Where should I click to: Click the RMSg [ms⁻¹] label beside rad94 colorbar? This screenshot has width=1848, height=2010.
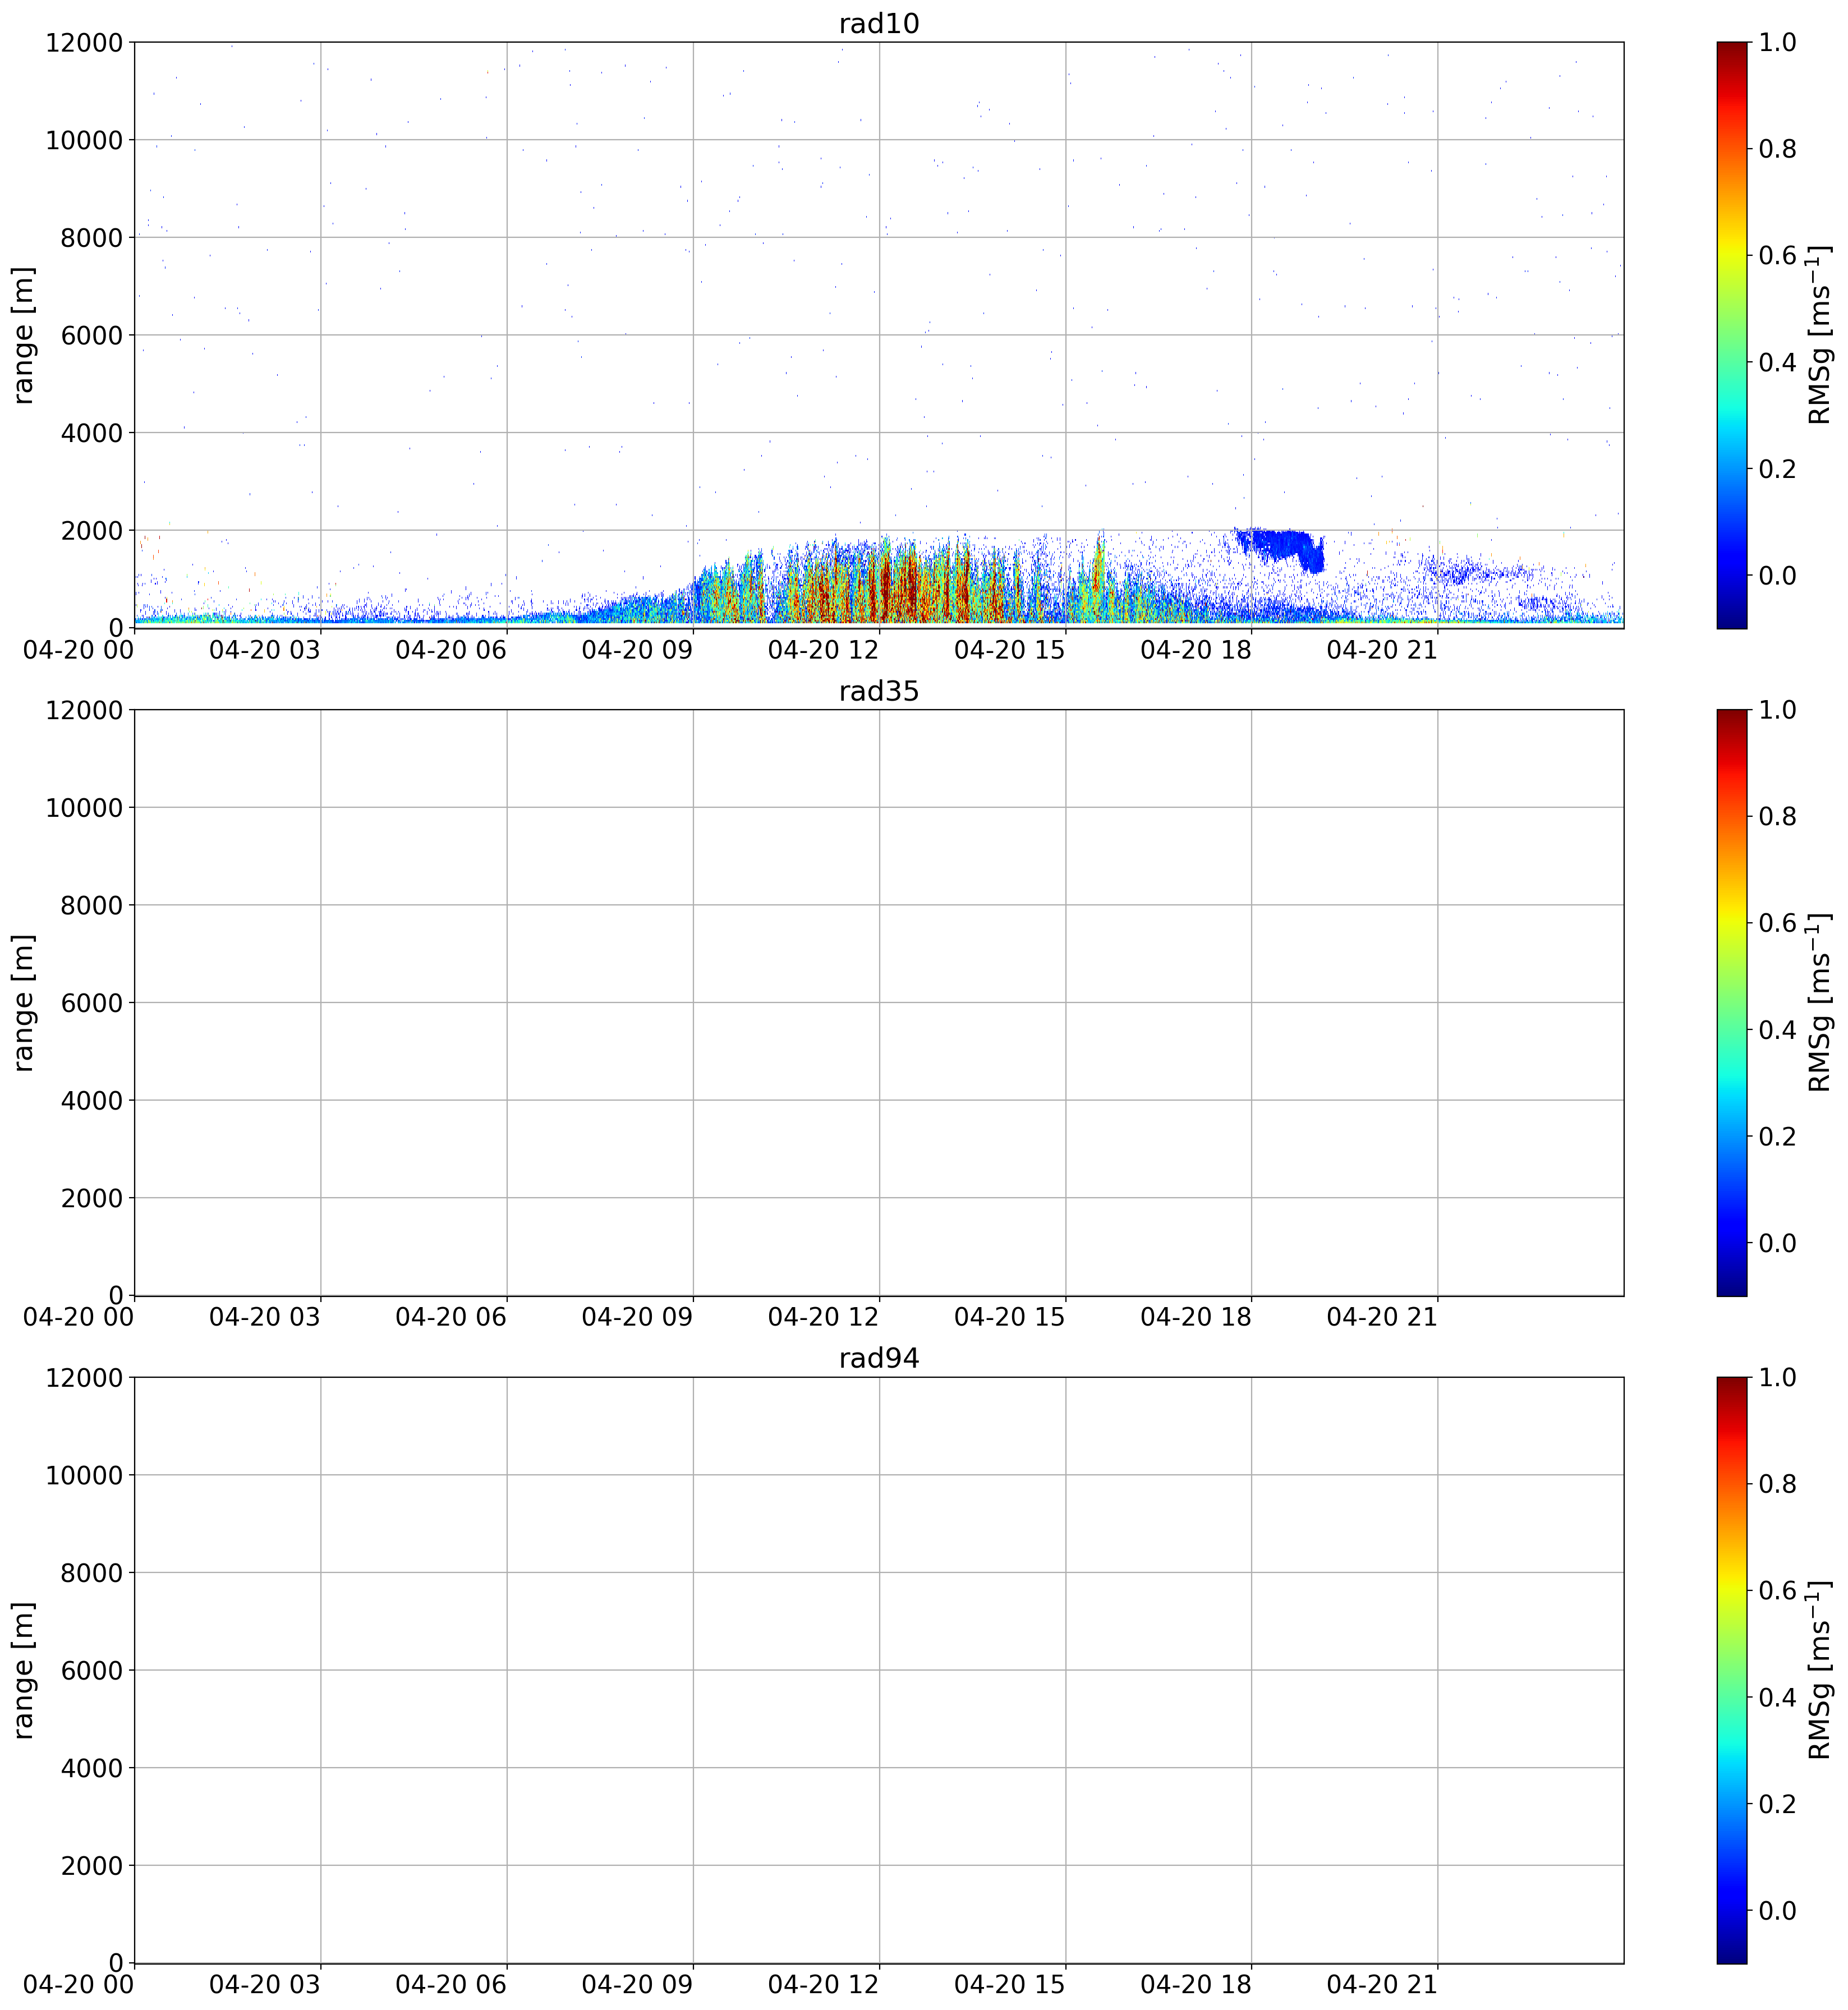coord(1819,1670)
